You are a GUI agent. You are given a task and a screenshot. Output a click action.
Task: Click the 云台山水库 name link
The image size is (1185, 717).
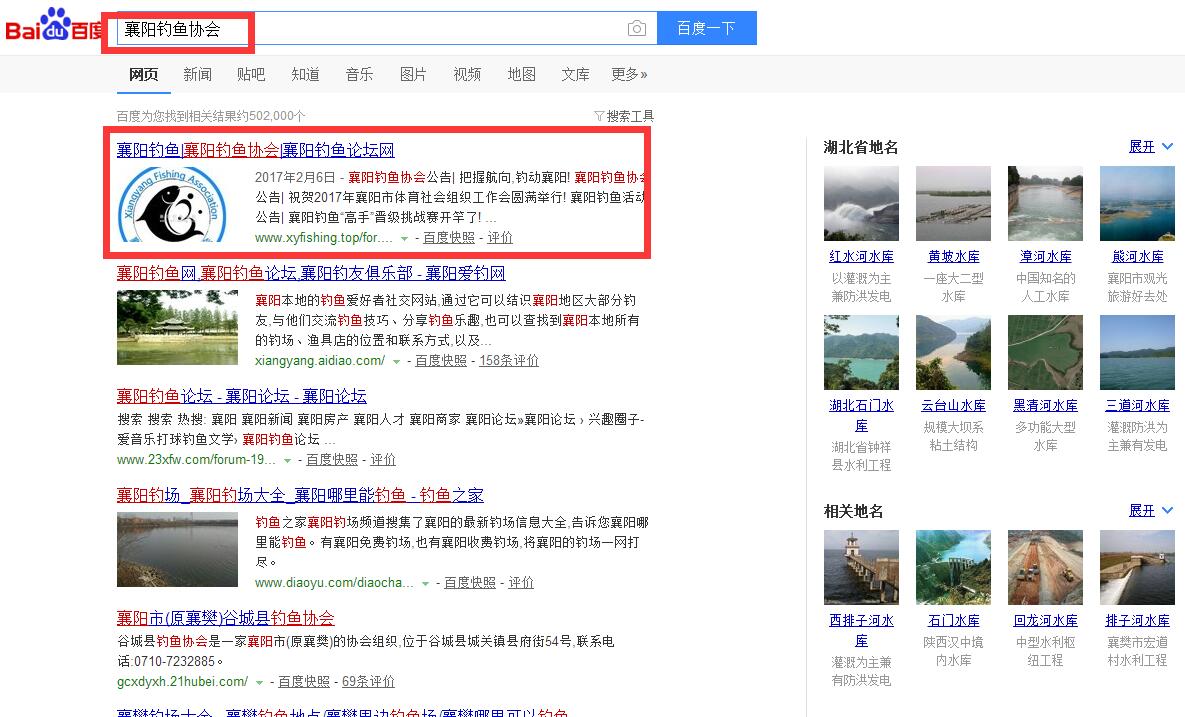click(x=954, y=406)
